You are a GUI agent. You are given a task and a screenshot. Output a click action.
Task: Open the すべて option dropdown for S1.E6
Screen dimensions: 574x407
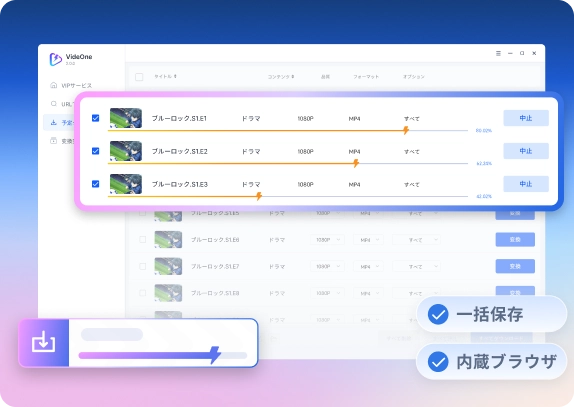click(x=416, y=240)
